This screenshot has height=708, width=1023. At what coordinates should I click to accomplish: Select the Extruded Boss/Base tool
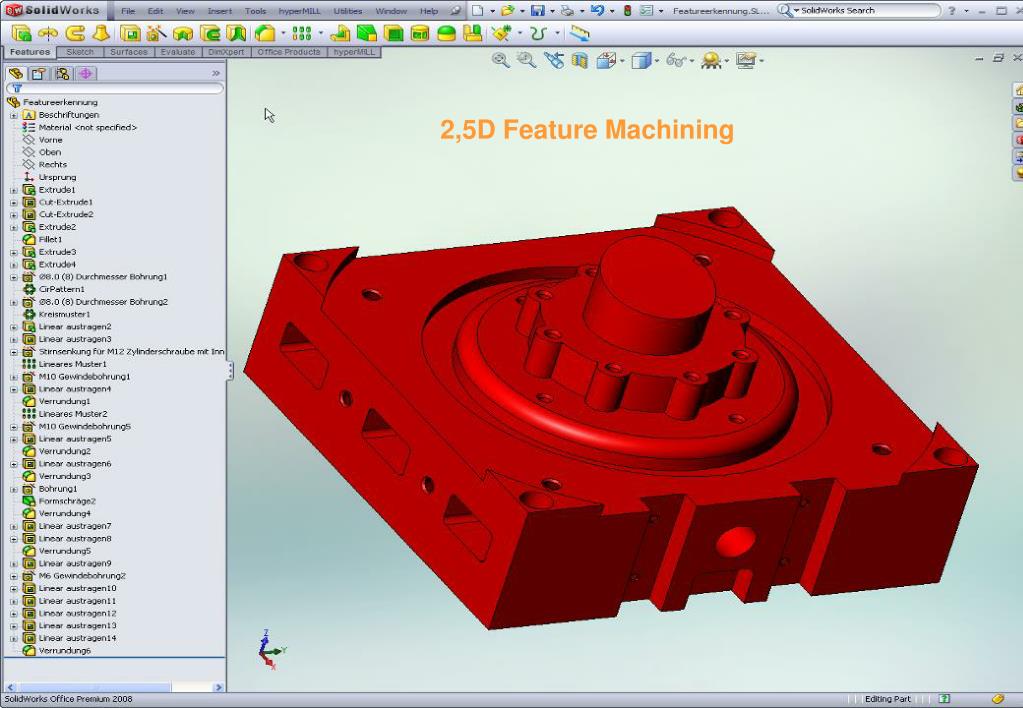22,33
